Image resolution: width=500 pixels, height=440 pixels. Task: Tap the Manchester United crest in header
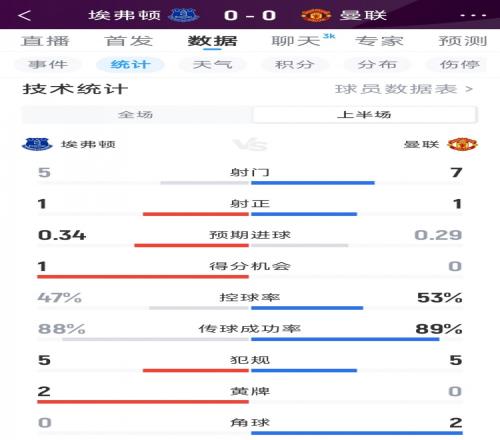click(x=315, y=15)
